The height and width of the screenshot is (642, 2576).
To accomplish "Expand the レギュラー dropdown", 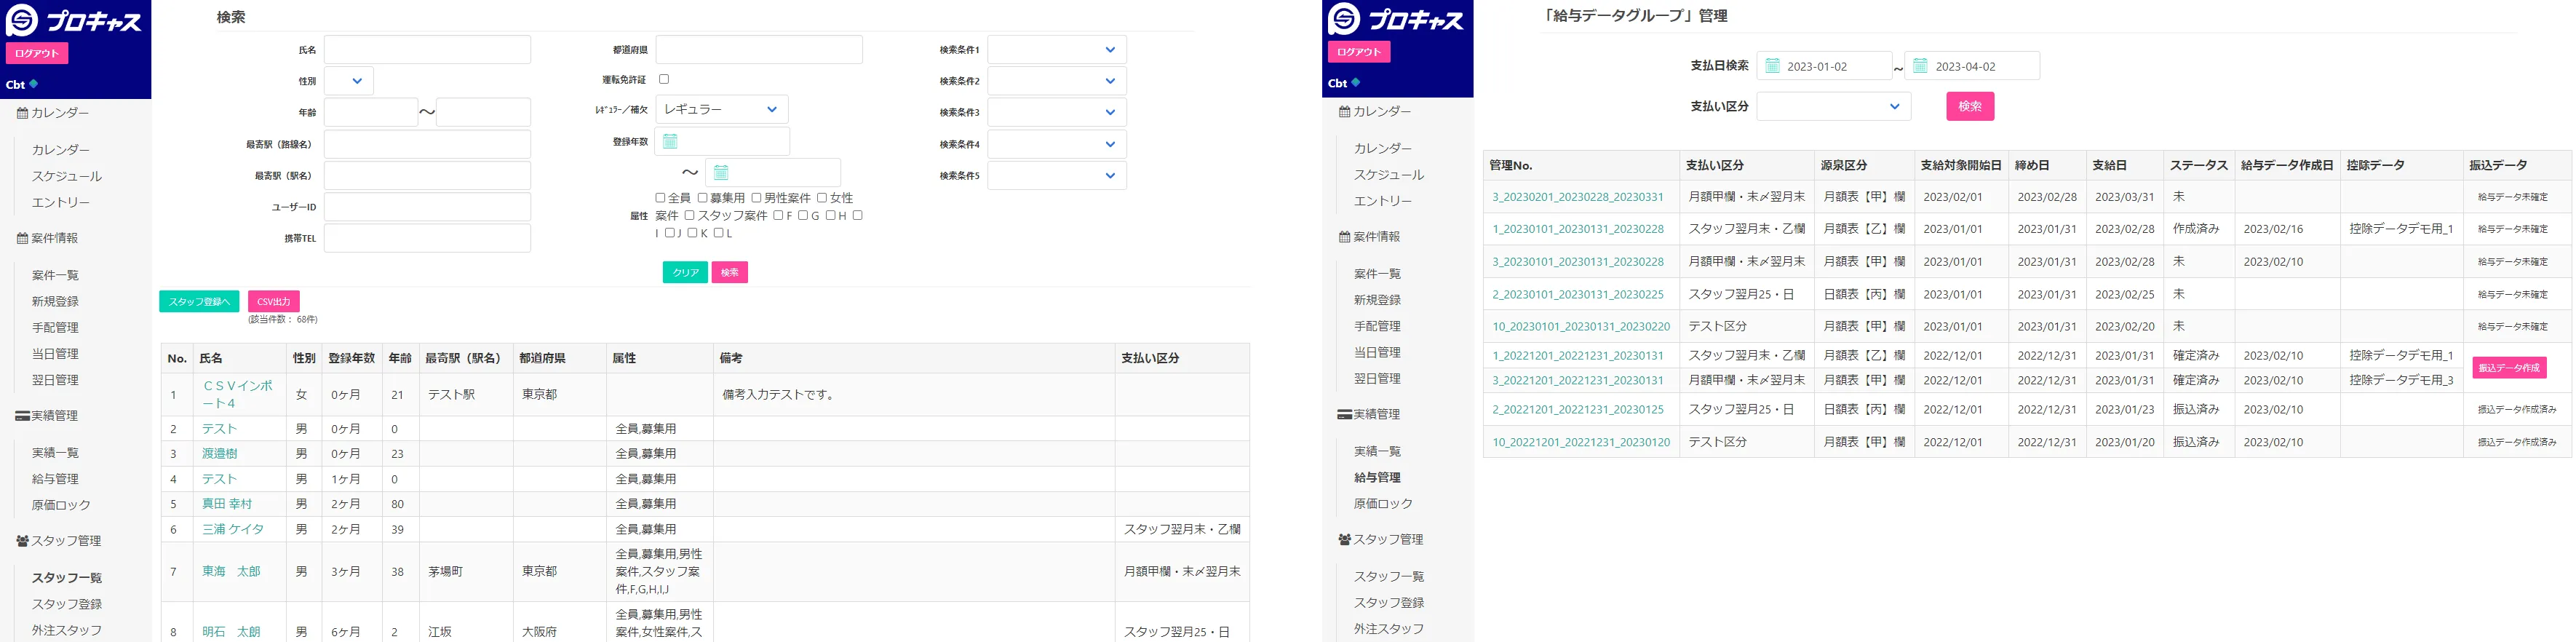I will tap(721, 110).
